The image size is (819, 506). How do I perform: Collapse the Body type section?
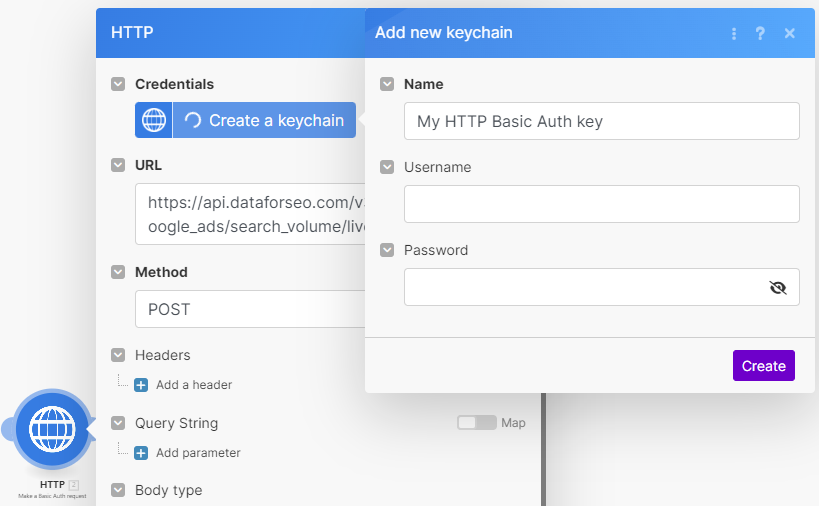click(x=118, y=490)
